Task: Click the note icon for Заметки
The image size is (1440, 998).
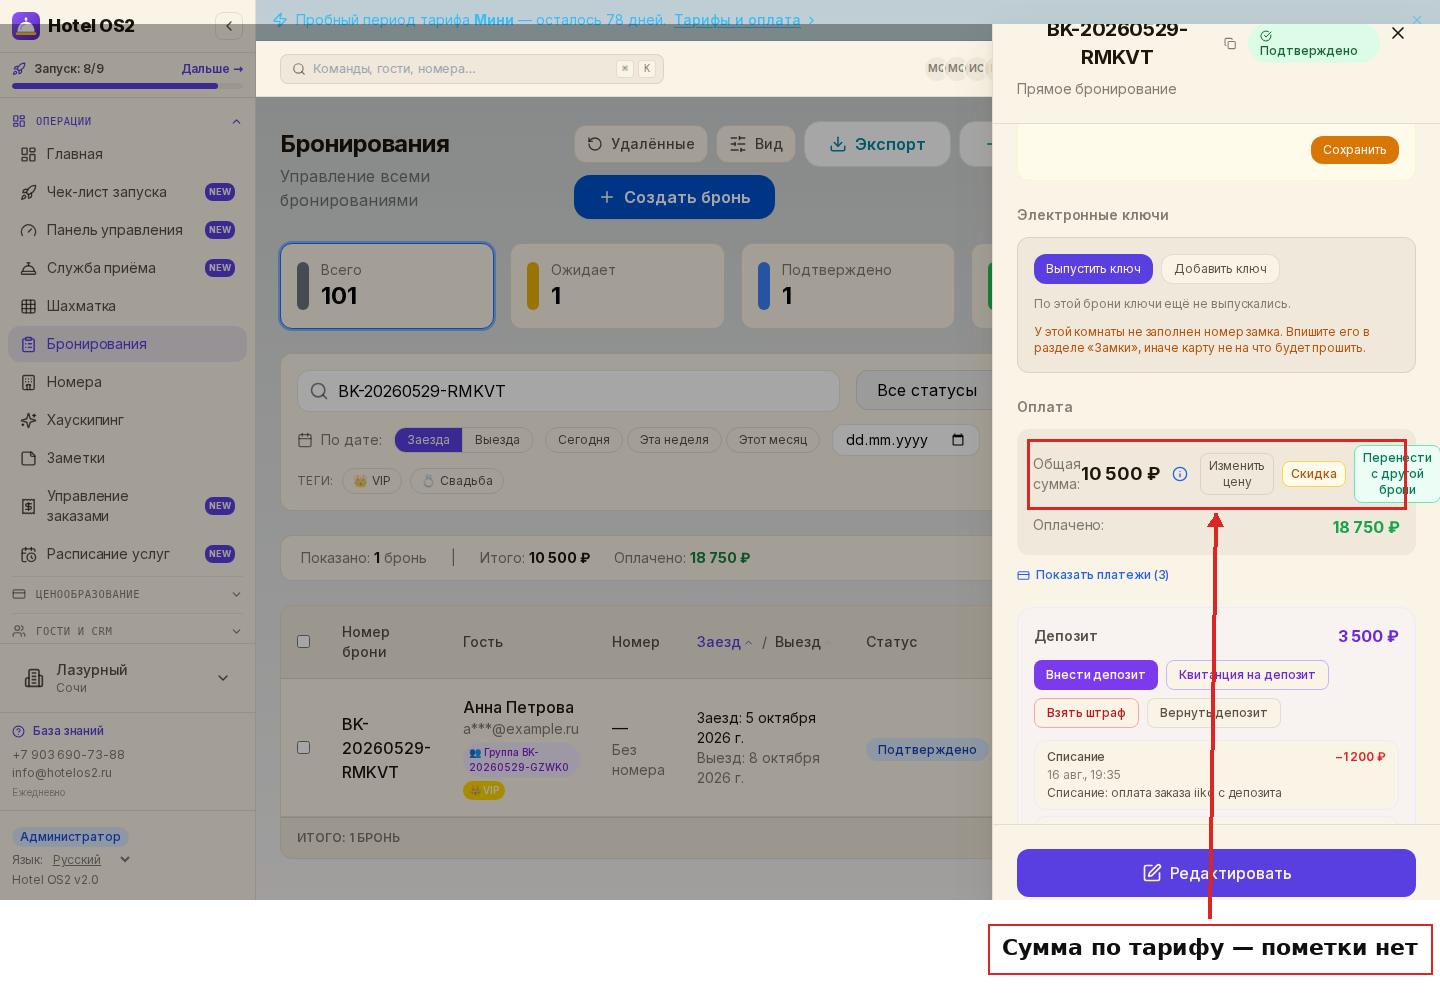Action: point(29,458)
